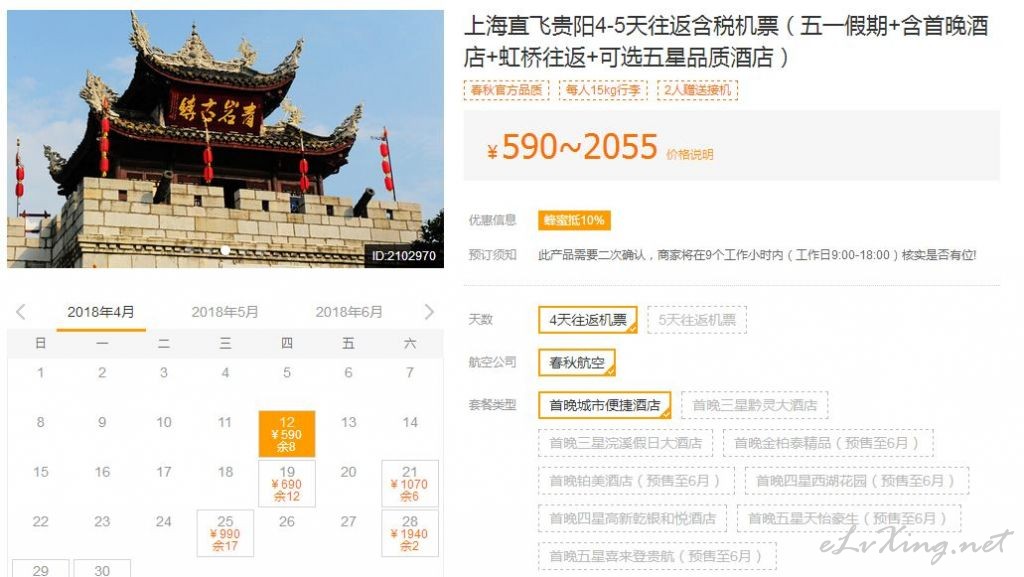Open the Guiyang pavilion product photo
Viewport: 1024px width, 577px height.
(225, 138)
